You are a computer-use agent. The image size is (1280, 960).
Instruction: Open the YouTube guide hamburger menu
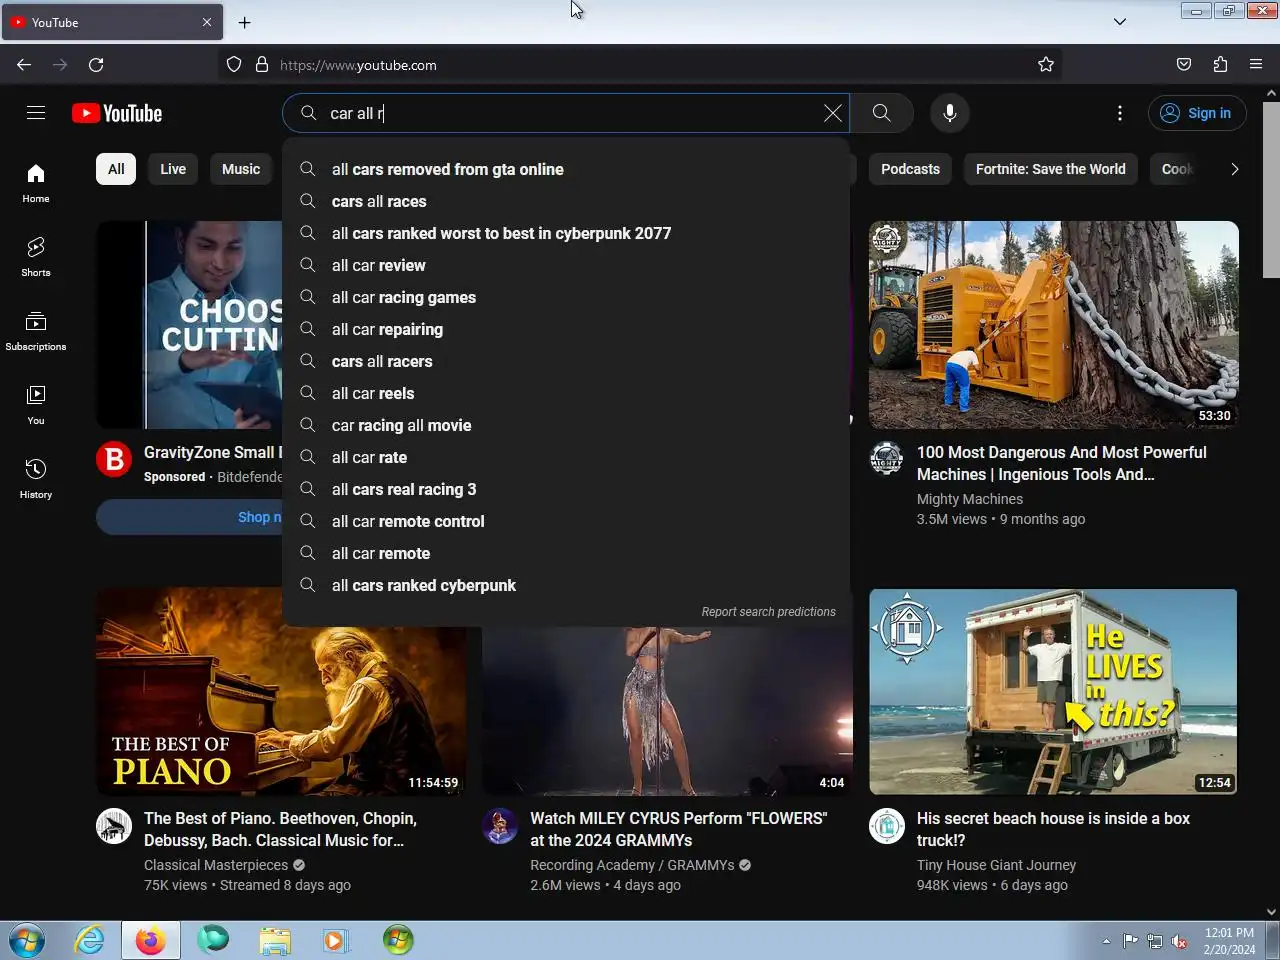click(36, 113)
